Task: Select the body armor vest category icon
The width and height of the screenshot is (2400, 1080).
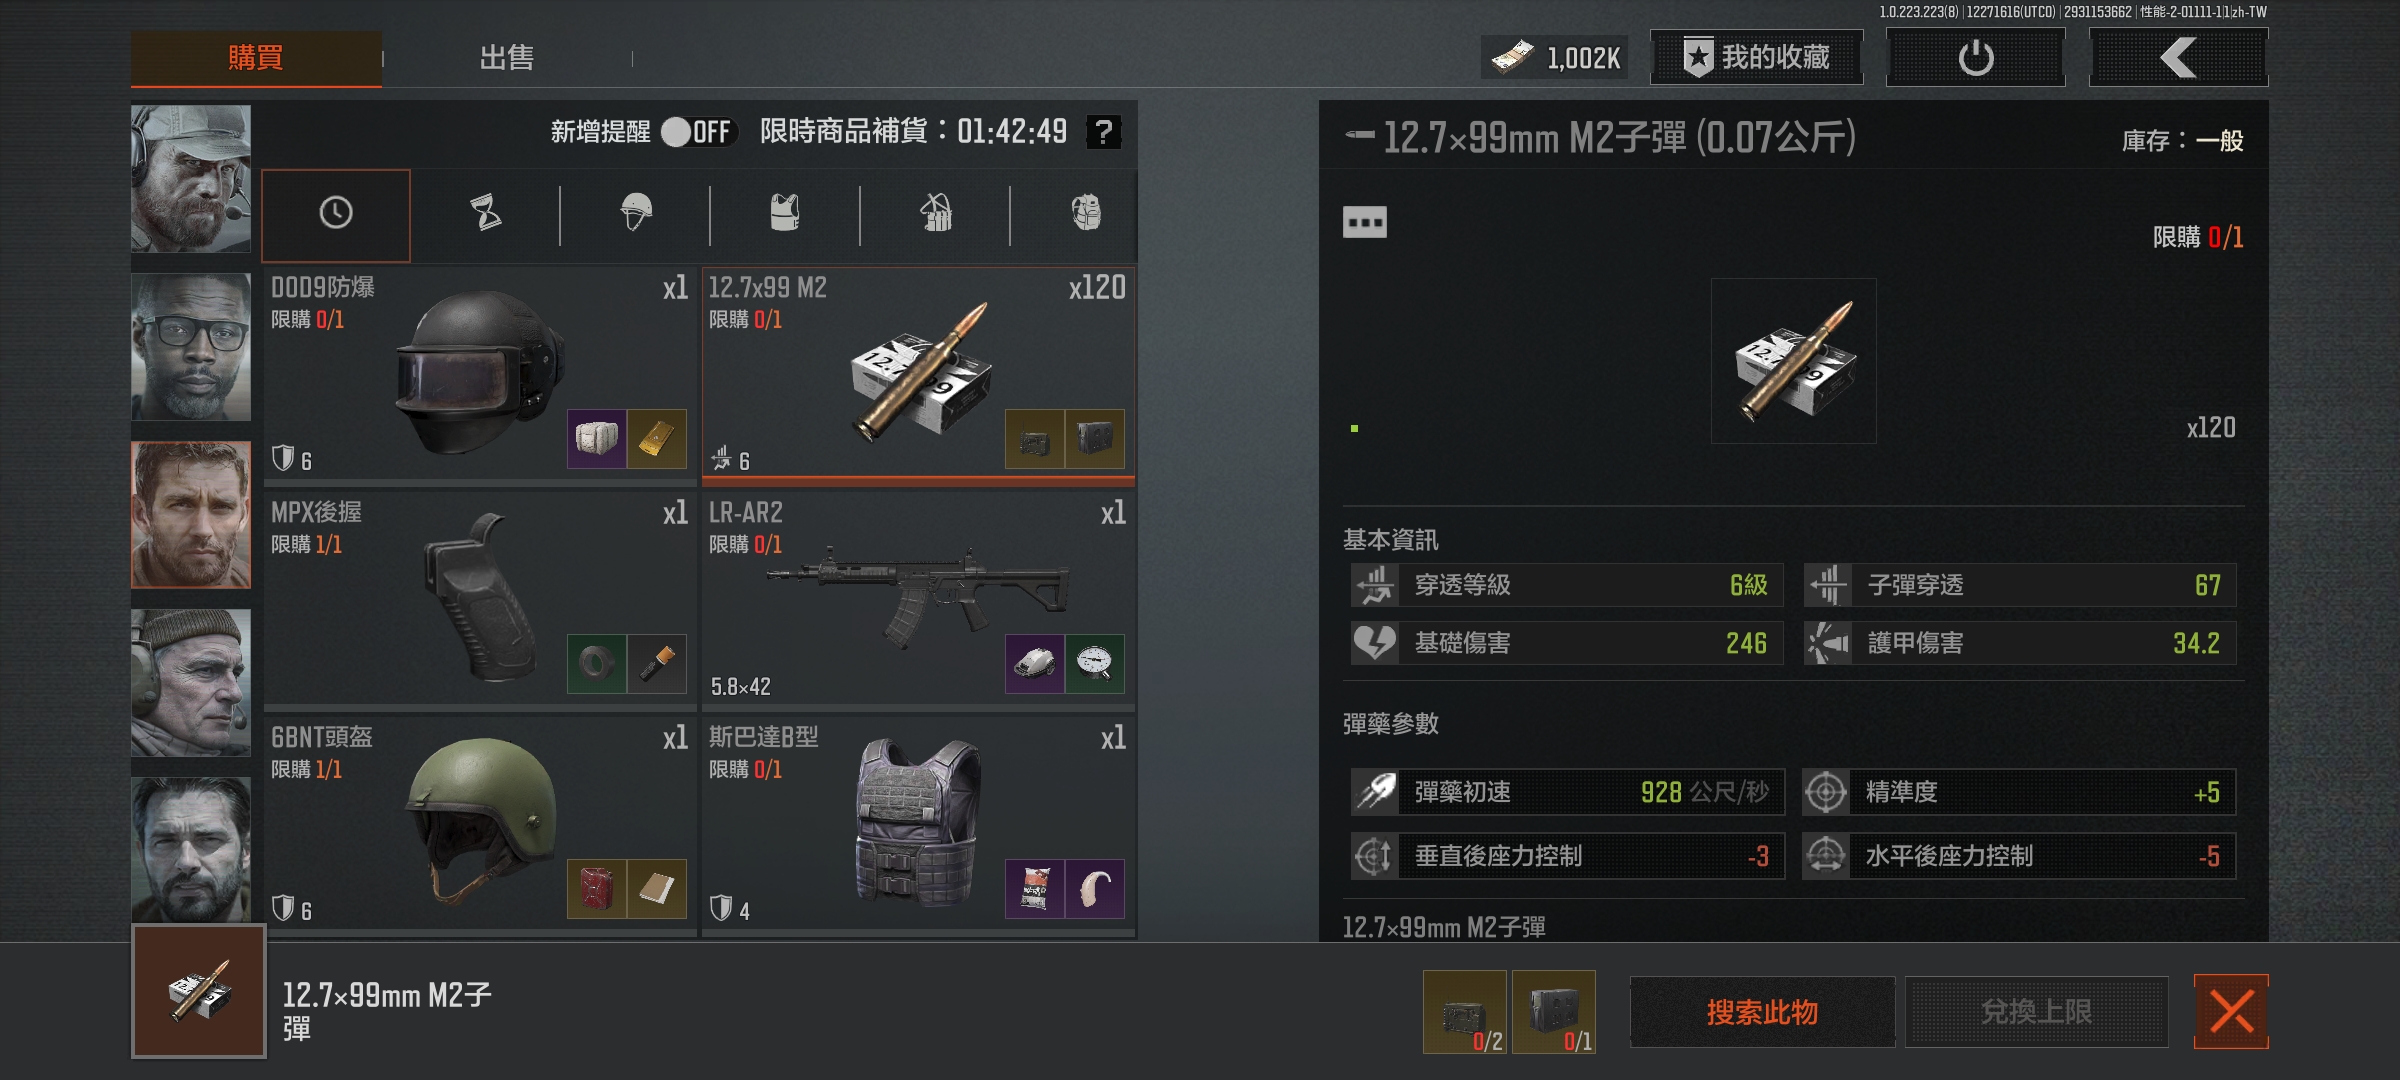Action: [785, 213]
